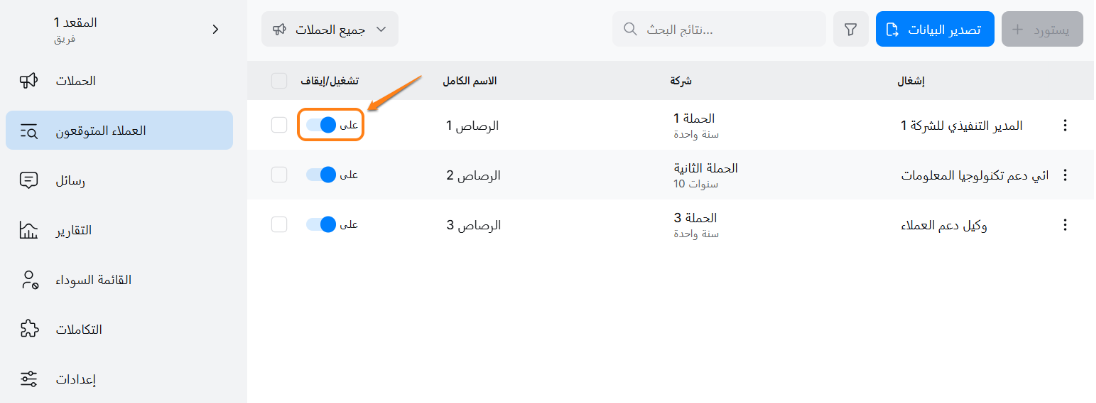This screenshot has width=1096, height=403.
Task: Expand the المقعد 1 team switcher chevron
Action: click(215, 30)
